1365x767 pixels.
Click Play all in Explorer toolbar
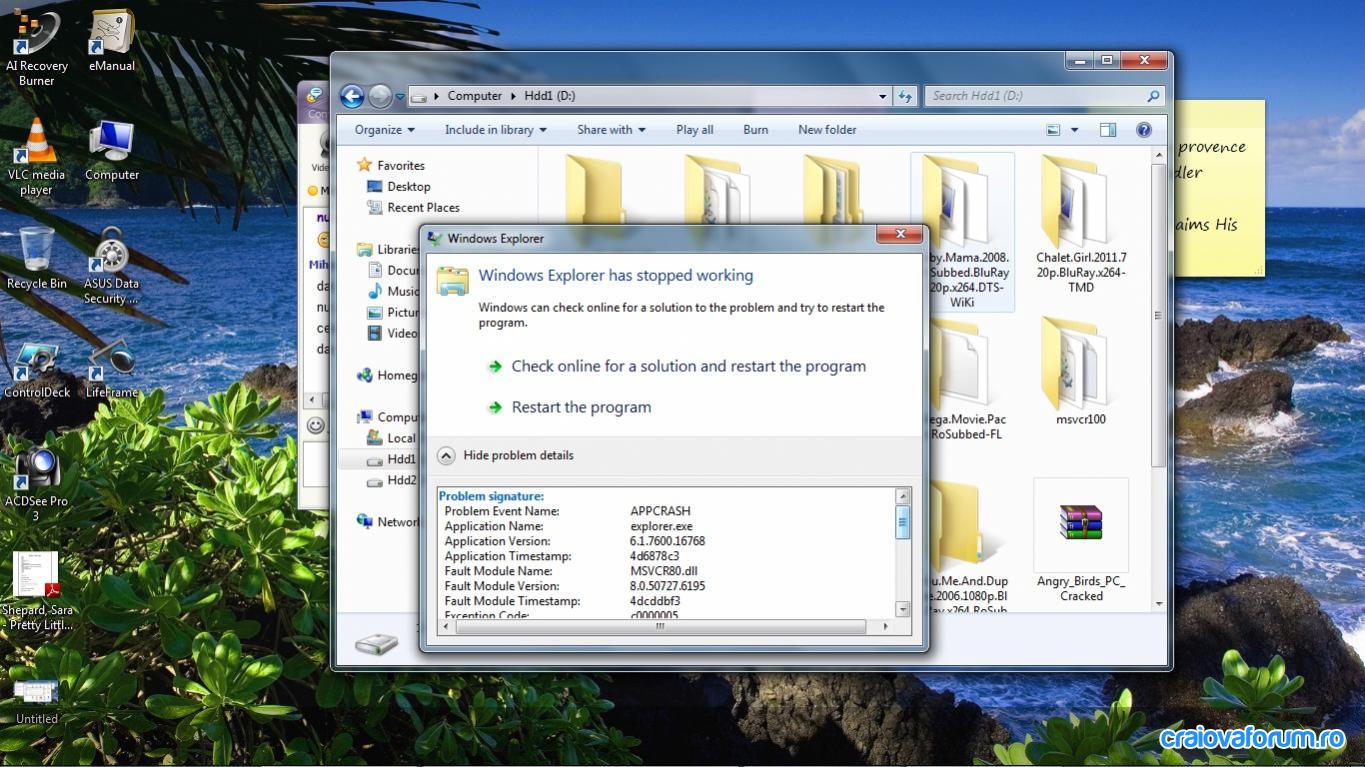(694, 130)
